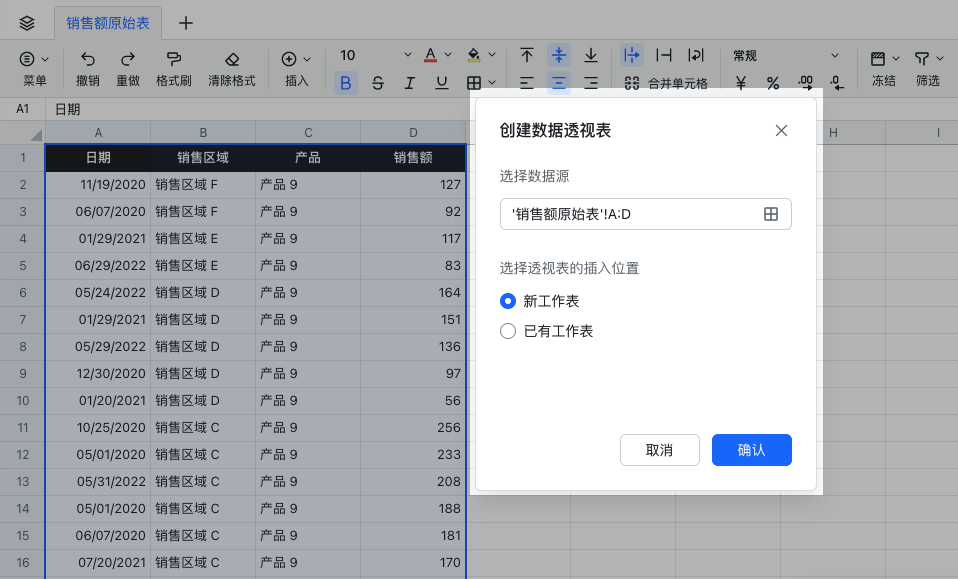Screen dimensions: 958x579
Task: Add a new sheet with plus icon
Action: pyautogui.click(x=186, y=23)
